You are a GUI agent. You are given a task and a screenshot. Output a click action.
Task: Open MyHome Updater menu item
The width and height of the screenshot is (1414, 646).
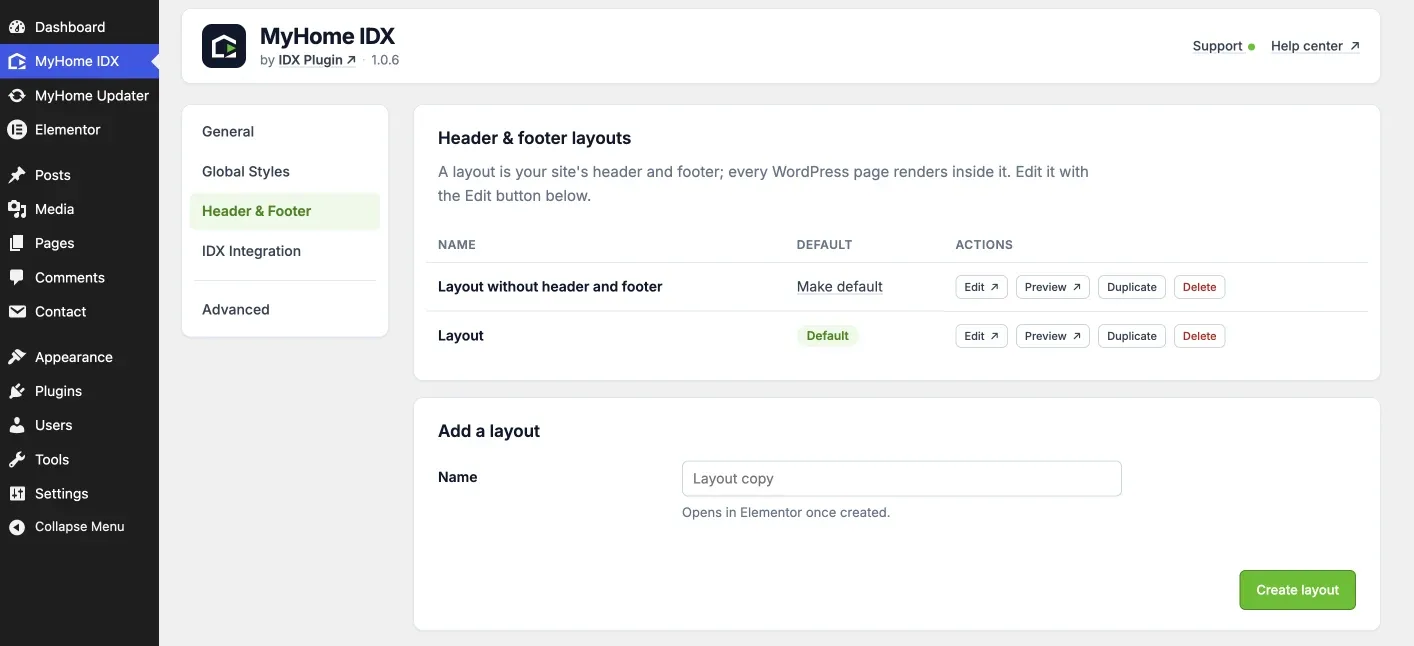79,96
